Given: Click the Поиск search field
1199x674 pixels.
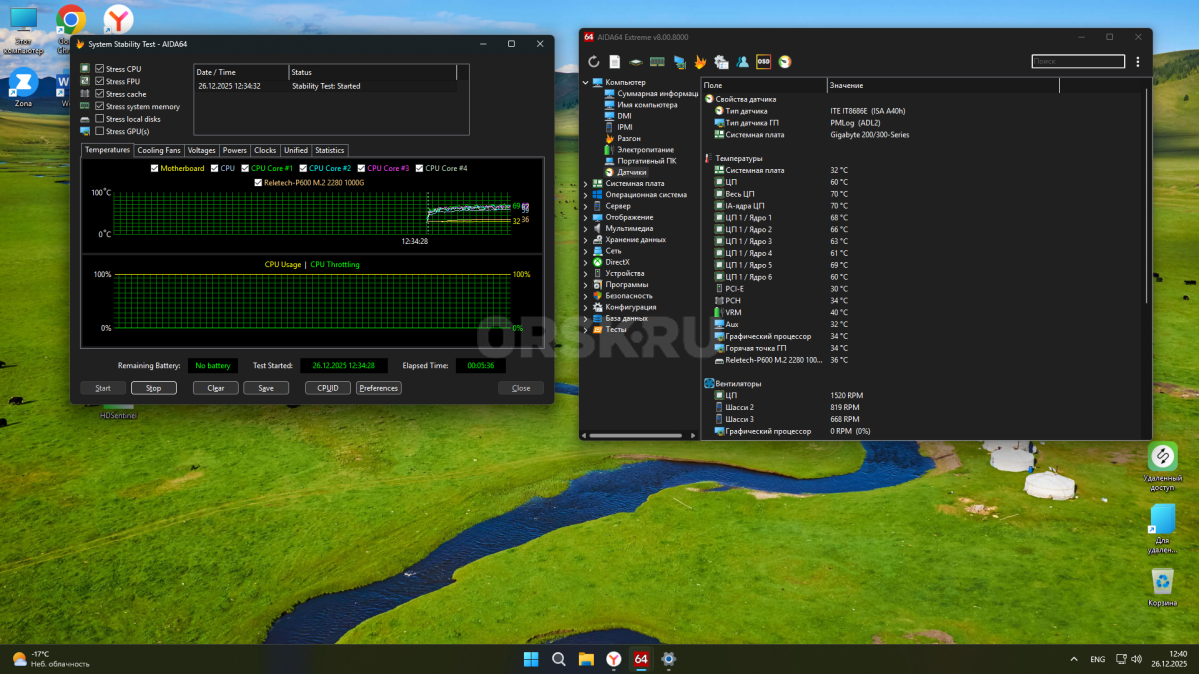Looking at the screenshot, I should pos(1078,62).
